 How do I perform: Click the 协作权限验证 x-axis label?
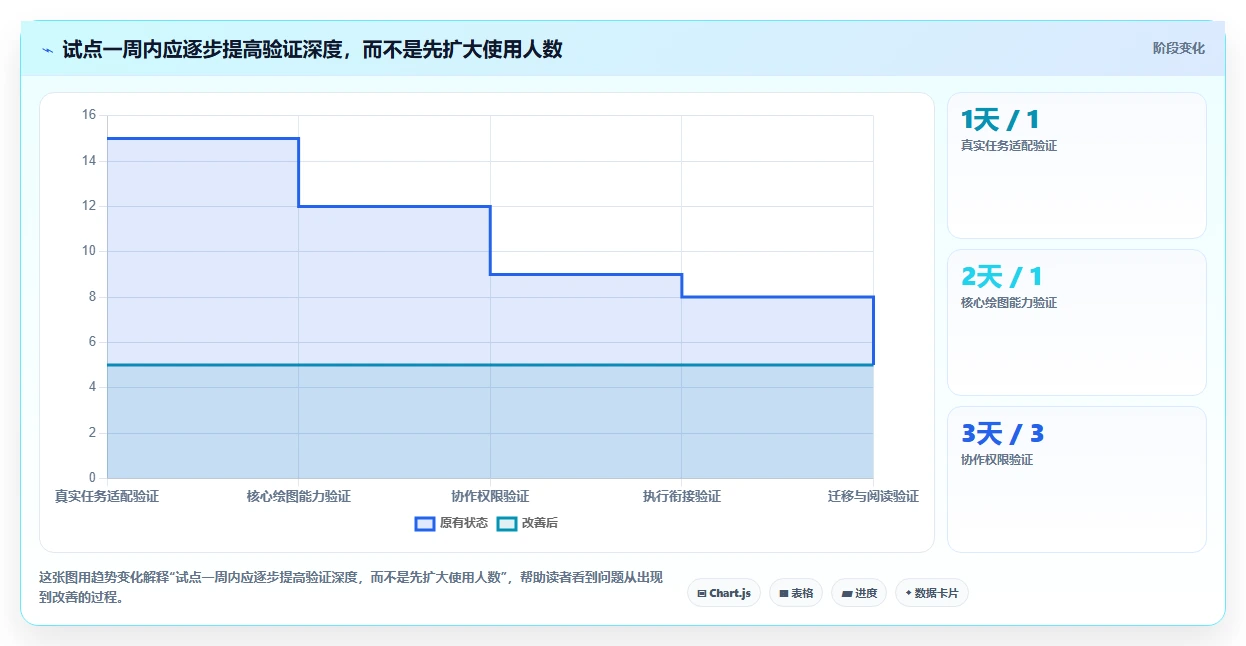coord(490,496)
